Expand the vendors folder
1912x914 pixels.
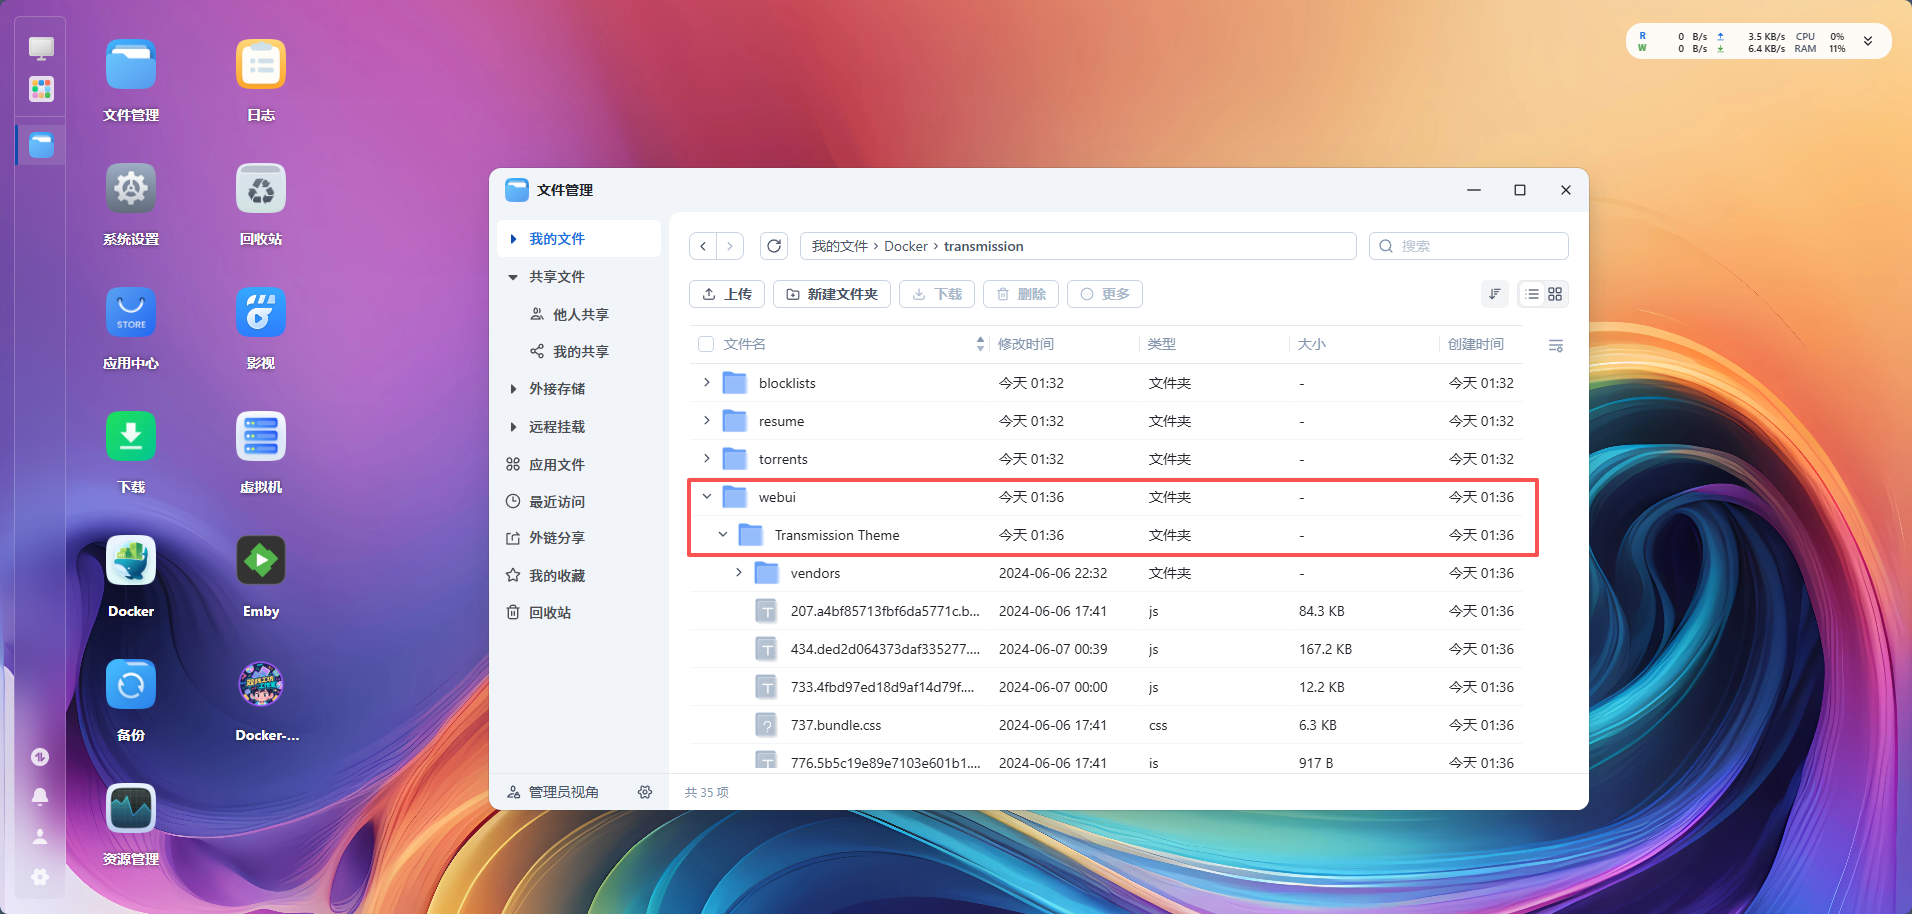click(x=739, y=573)
